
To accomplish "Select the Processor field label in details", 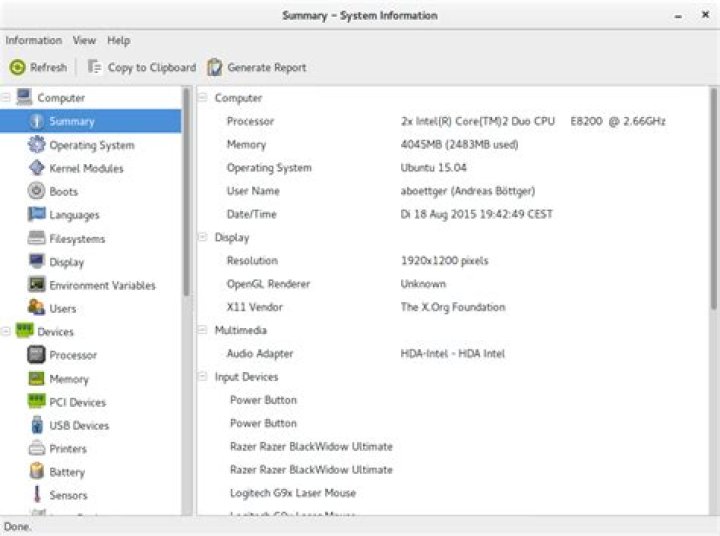I will coord(250,121).
